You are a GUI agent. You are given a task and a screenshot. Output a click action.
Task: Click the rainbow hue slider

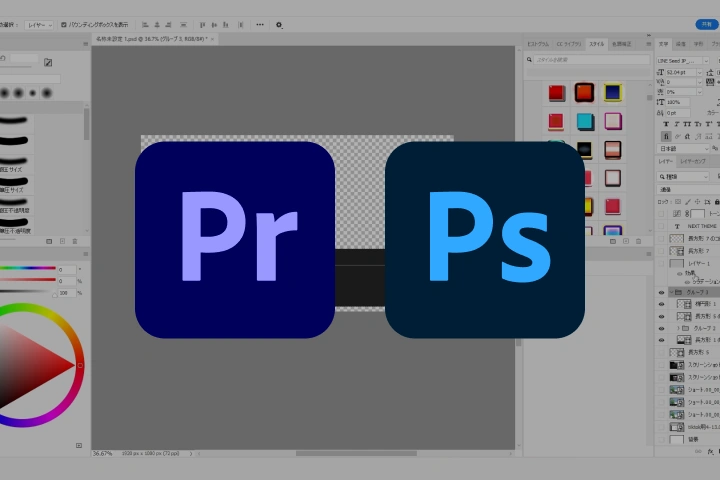coord(28,268)
